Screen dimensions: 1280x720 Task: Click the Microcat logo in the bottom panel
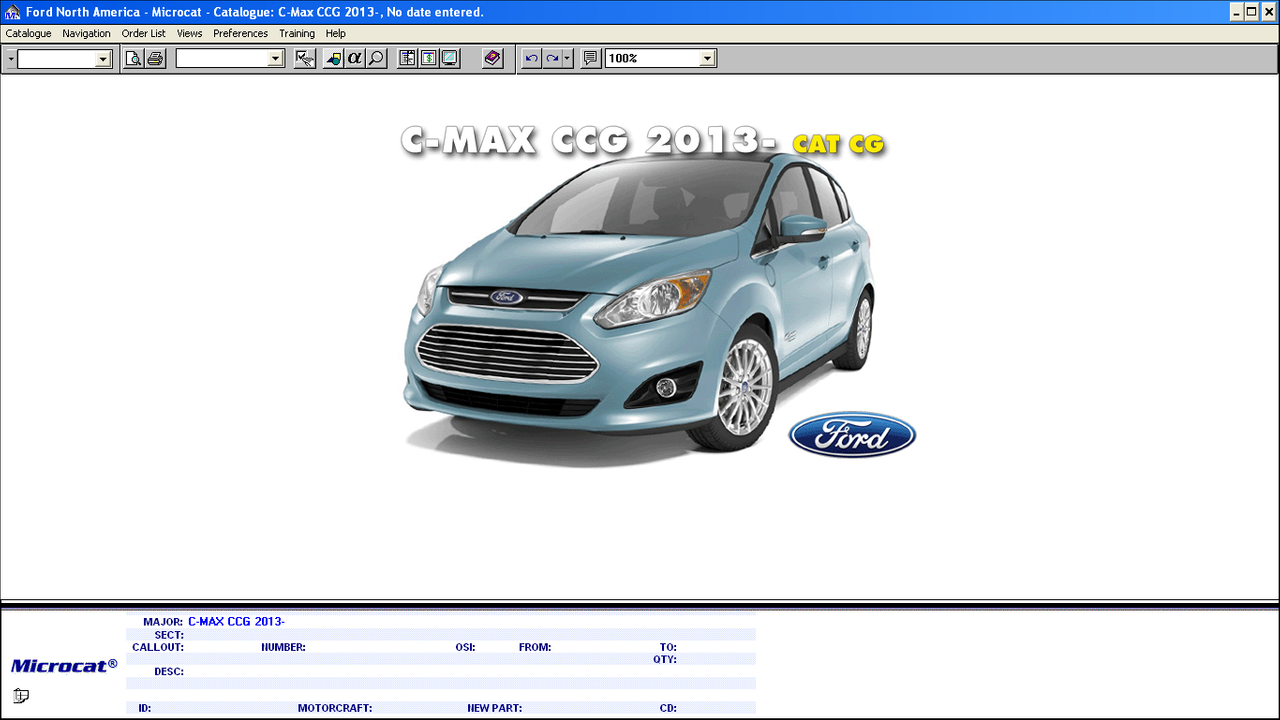tap(64, 665)
